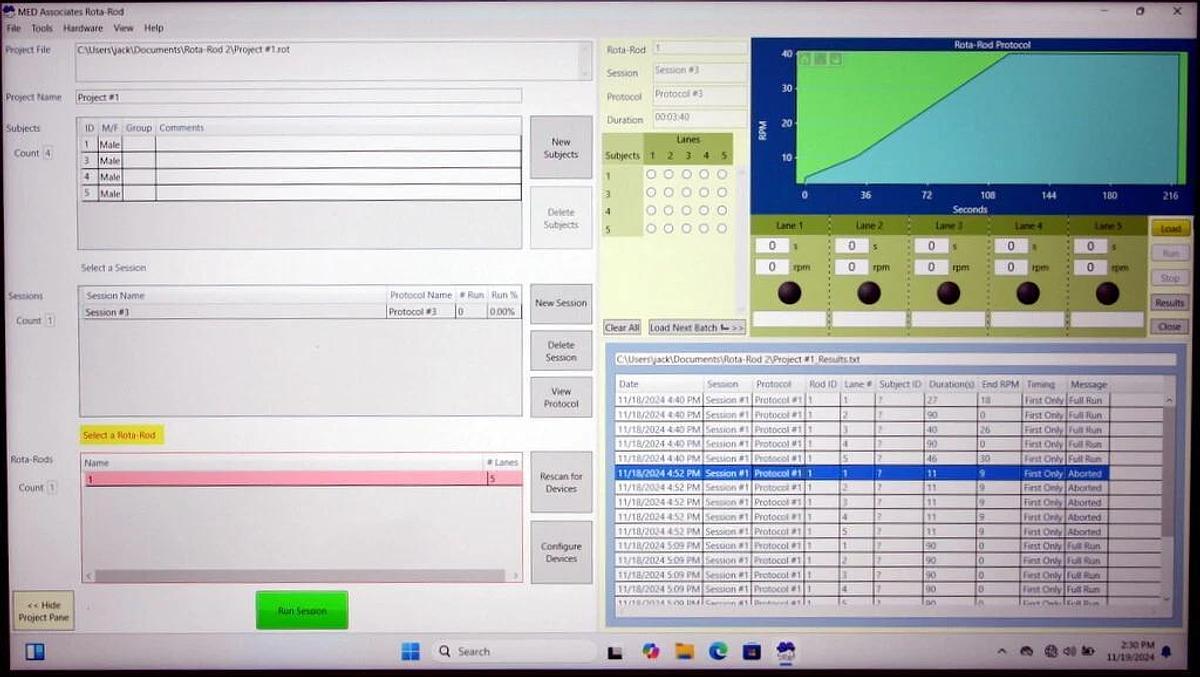Click the Load Next Batch button
This screenshot has width=1200, height=677.
point(697,327)
